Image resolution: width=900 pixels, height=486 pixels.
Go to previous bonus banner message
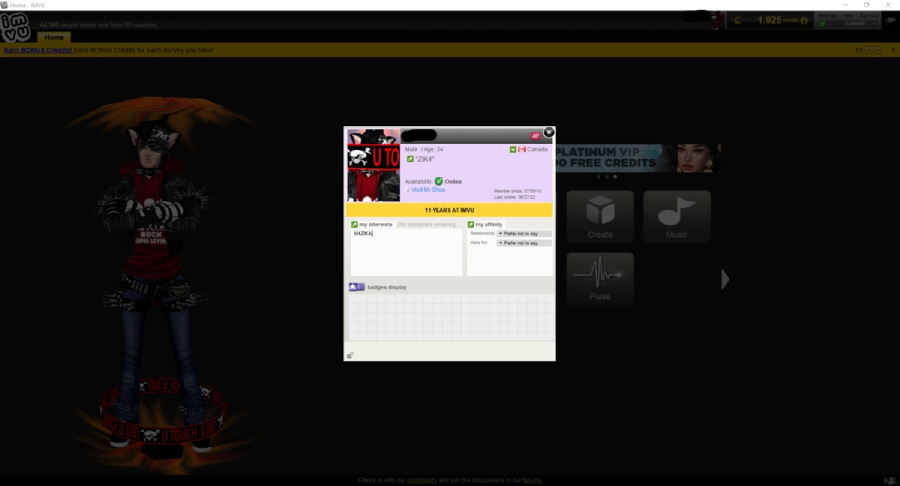click(868, 50)
